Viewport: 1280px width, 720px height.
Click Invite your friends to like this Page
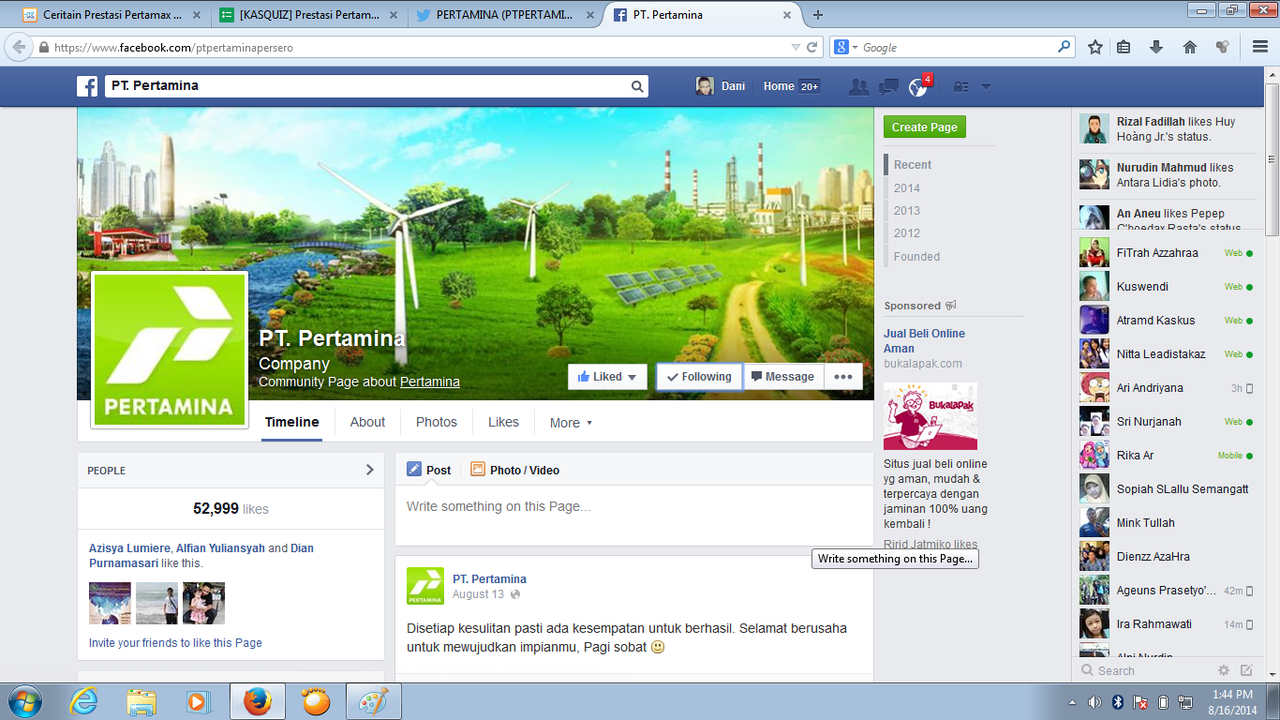[x=176, y=643]
